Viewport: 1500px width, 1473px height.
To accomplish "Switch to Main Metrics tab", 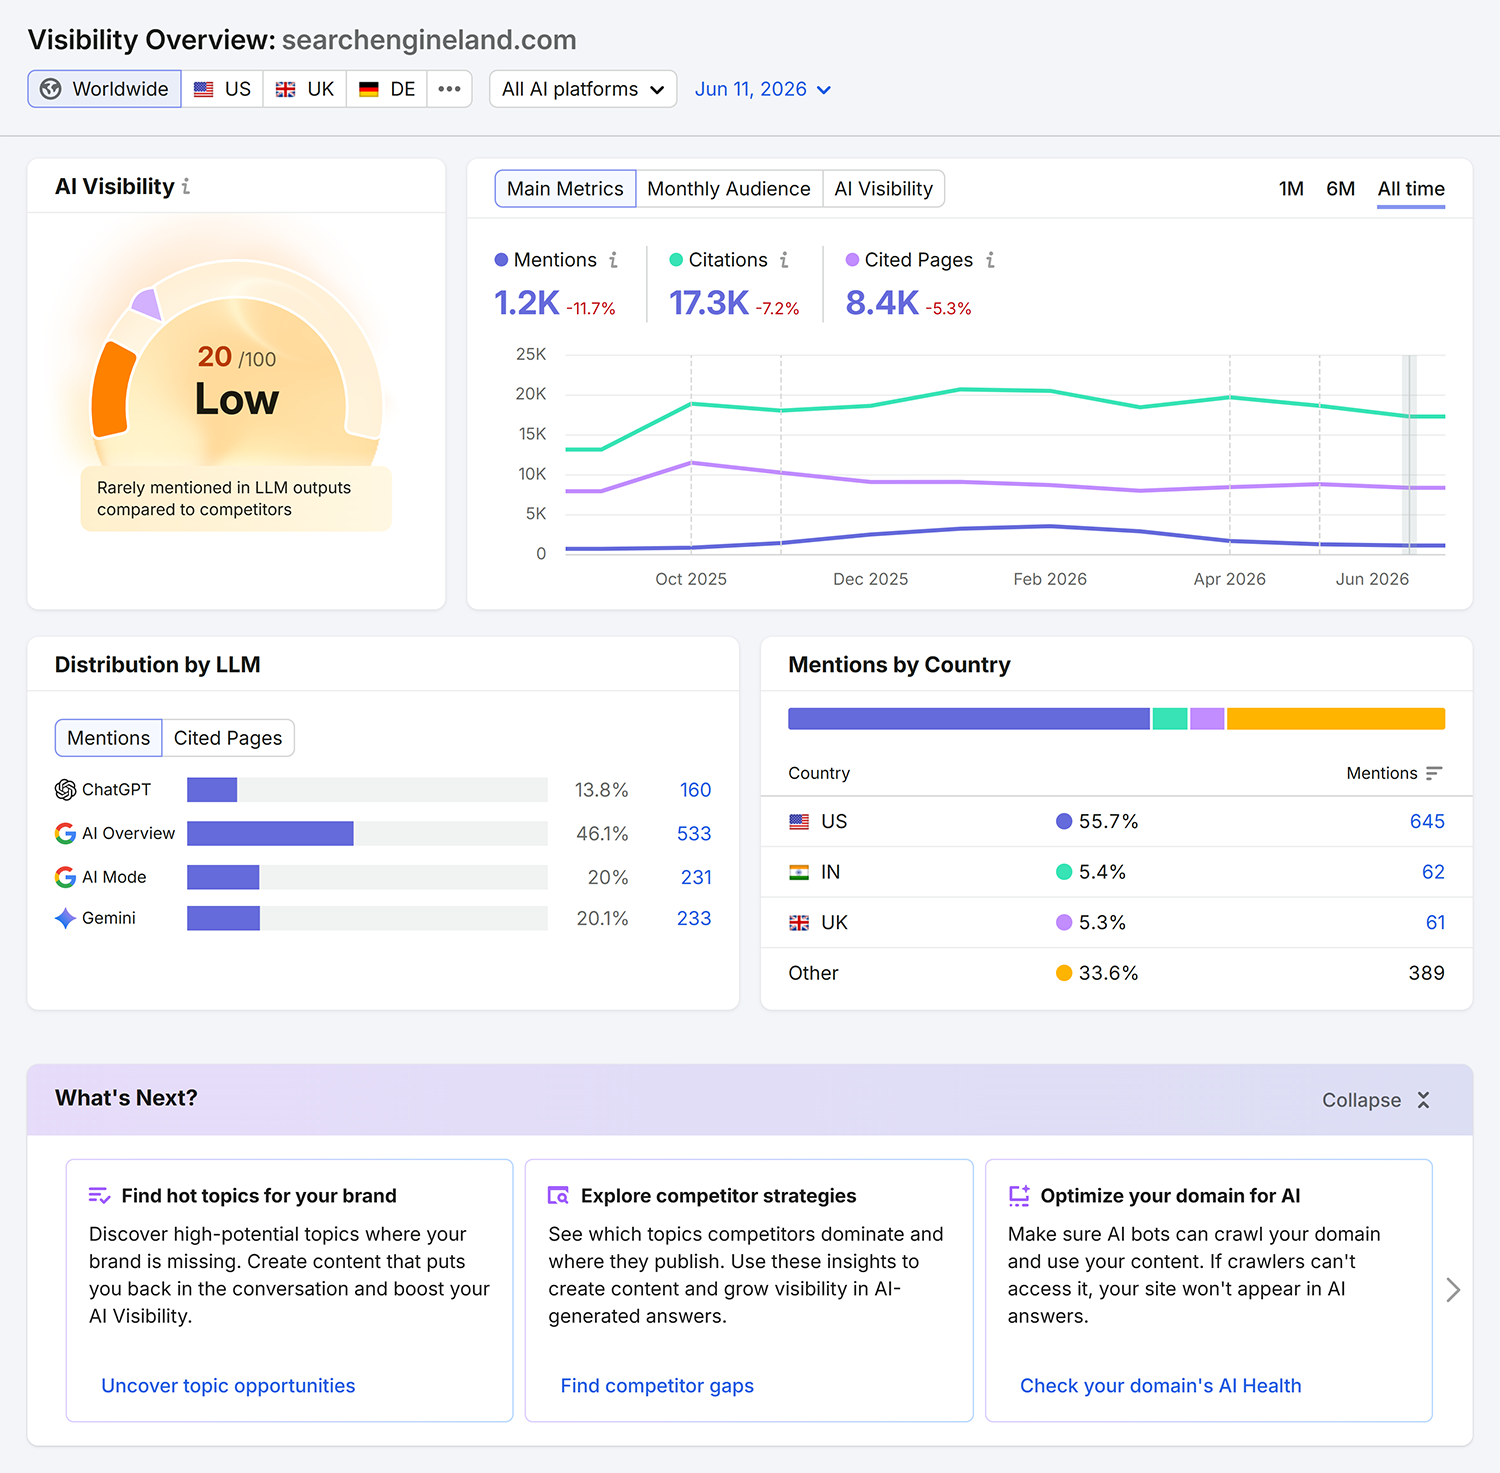I will 565,189.
